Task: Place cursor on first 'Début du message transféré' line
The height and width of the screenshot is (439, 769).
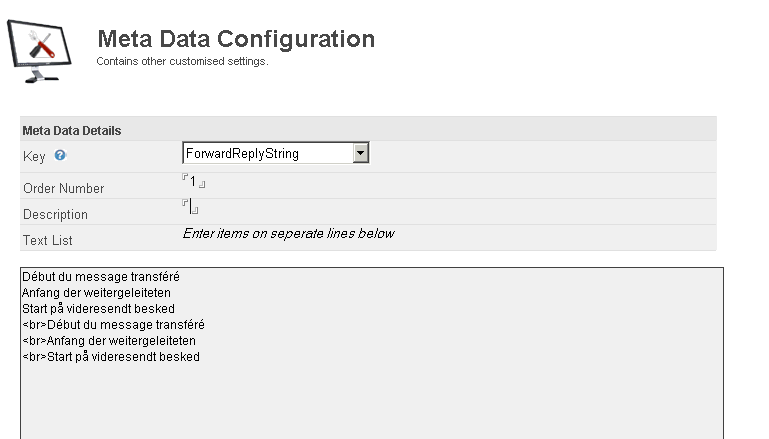Action: (x=101, y=277)
